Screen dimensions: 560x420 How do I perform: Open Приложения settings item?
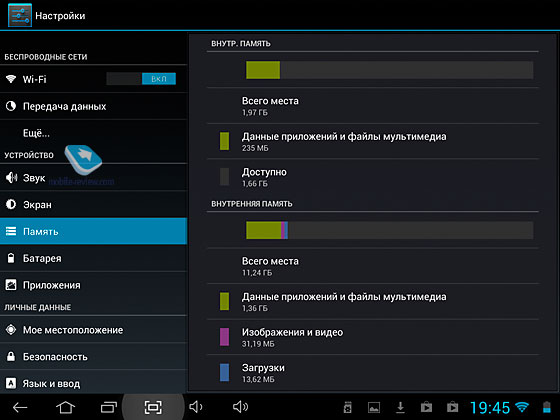(94, 285)
